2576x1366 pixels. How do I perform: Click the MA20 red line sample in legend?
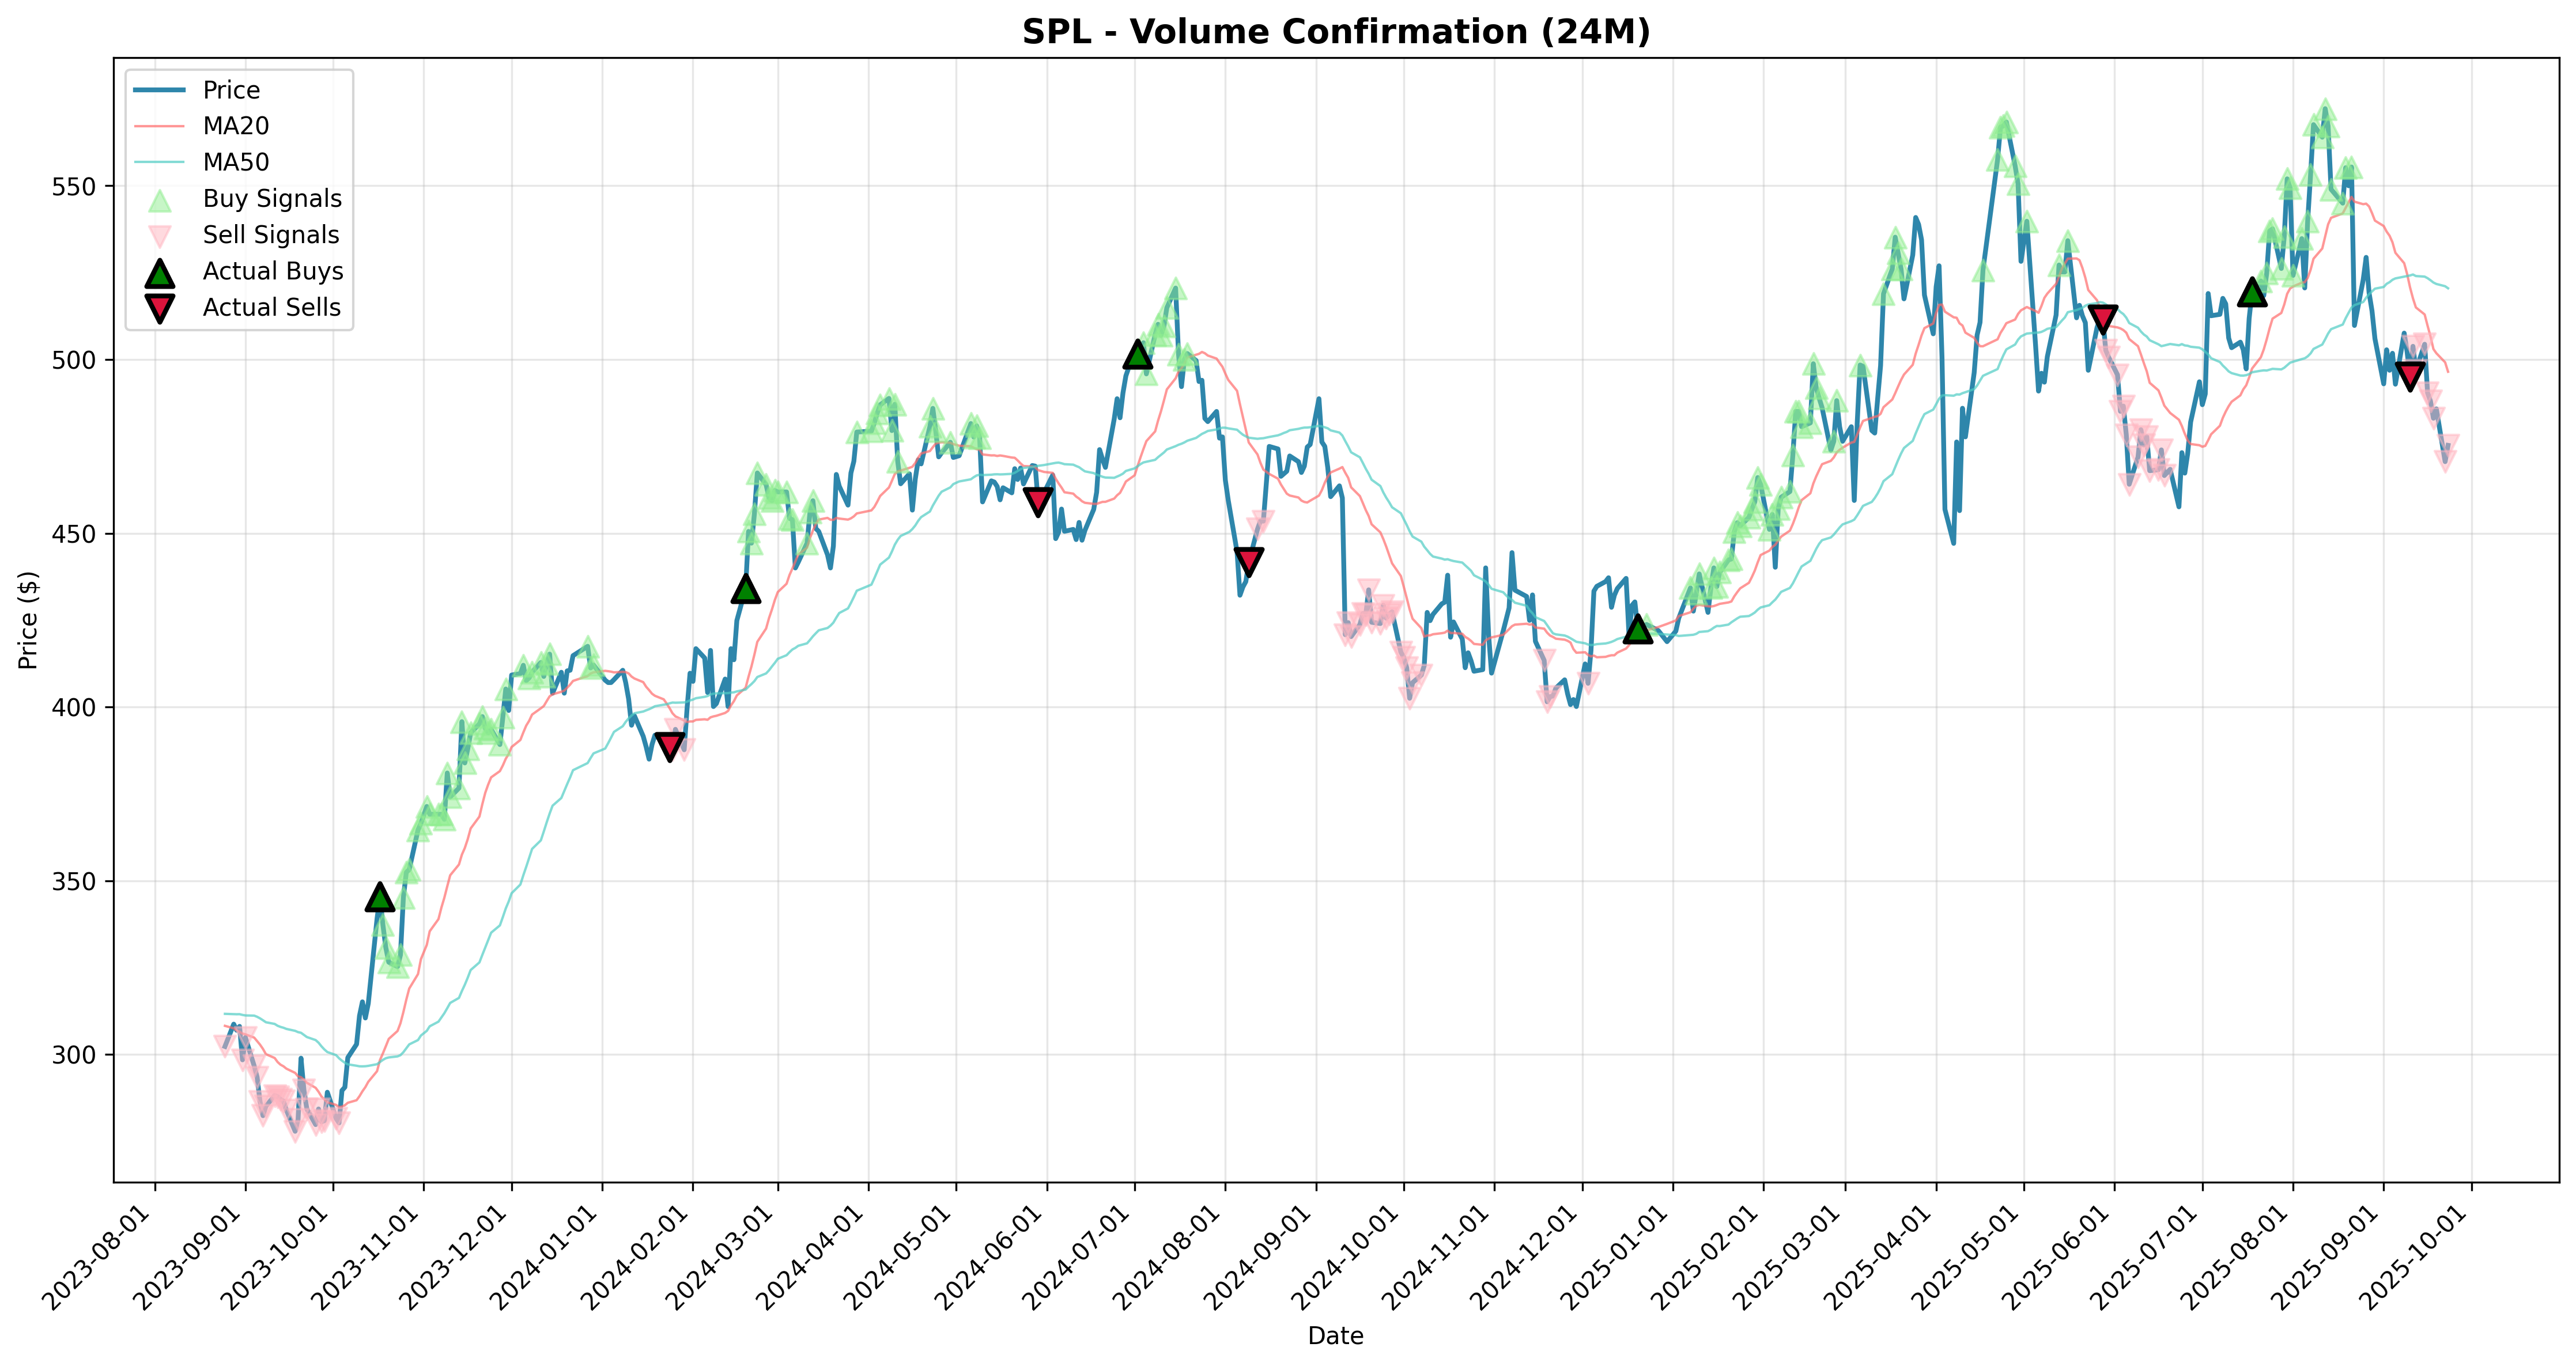click(x=160, y=126)
